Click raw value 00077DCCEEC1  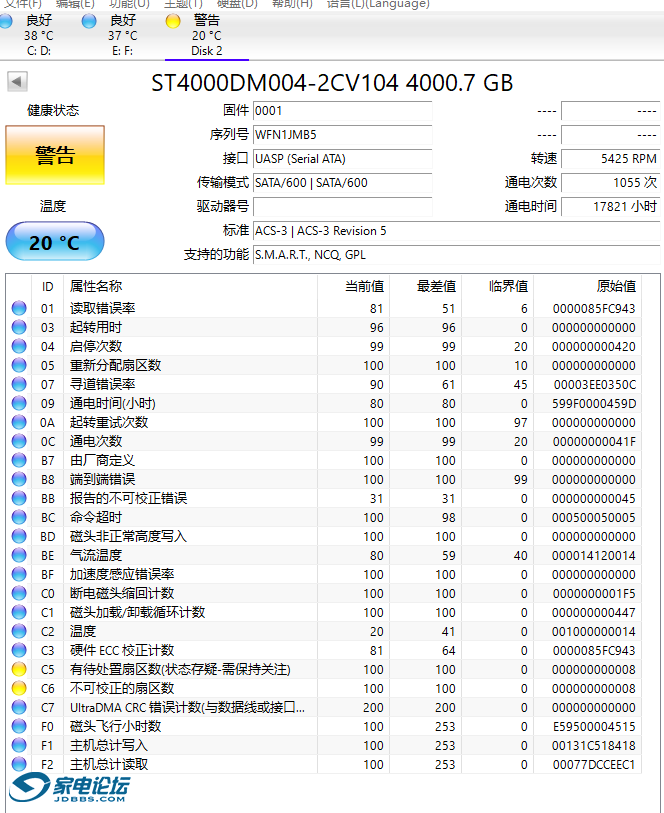click(594, 764)
